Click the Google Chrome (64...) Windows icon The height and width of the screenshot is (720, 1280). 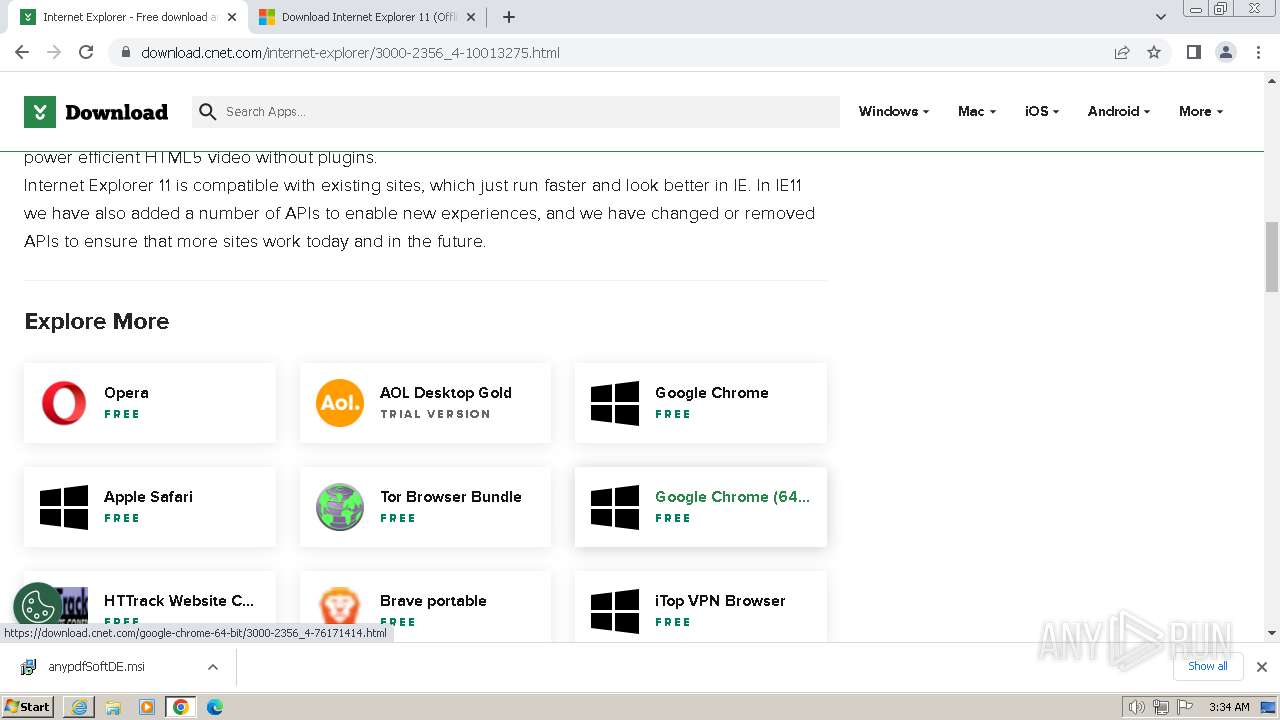tap(615, 507)
